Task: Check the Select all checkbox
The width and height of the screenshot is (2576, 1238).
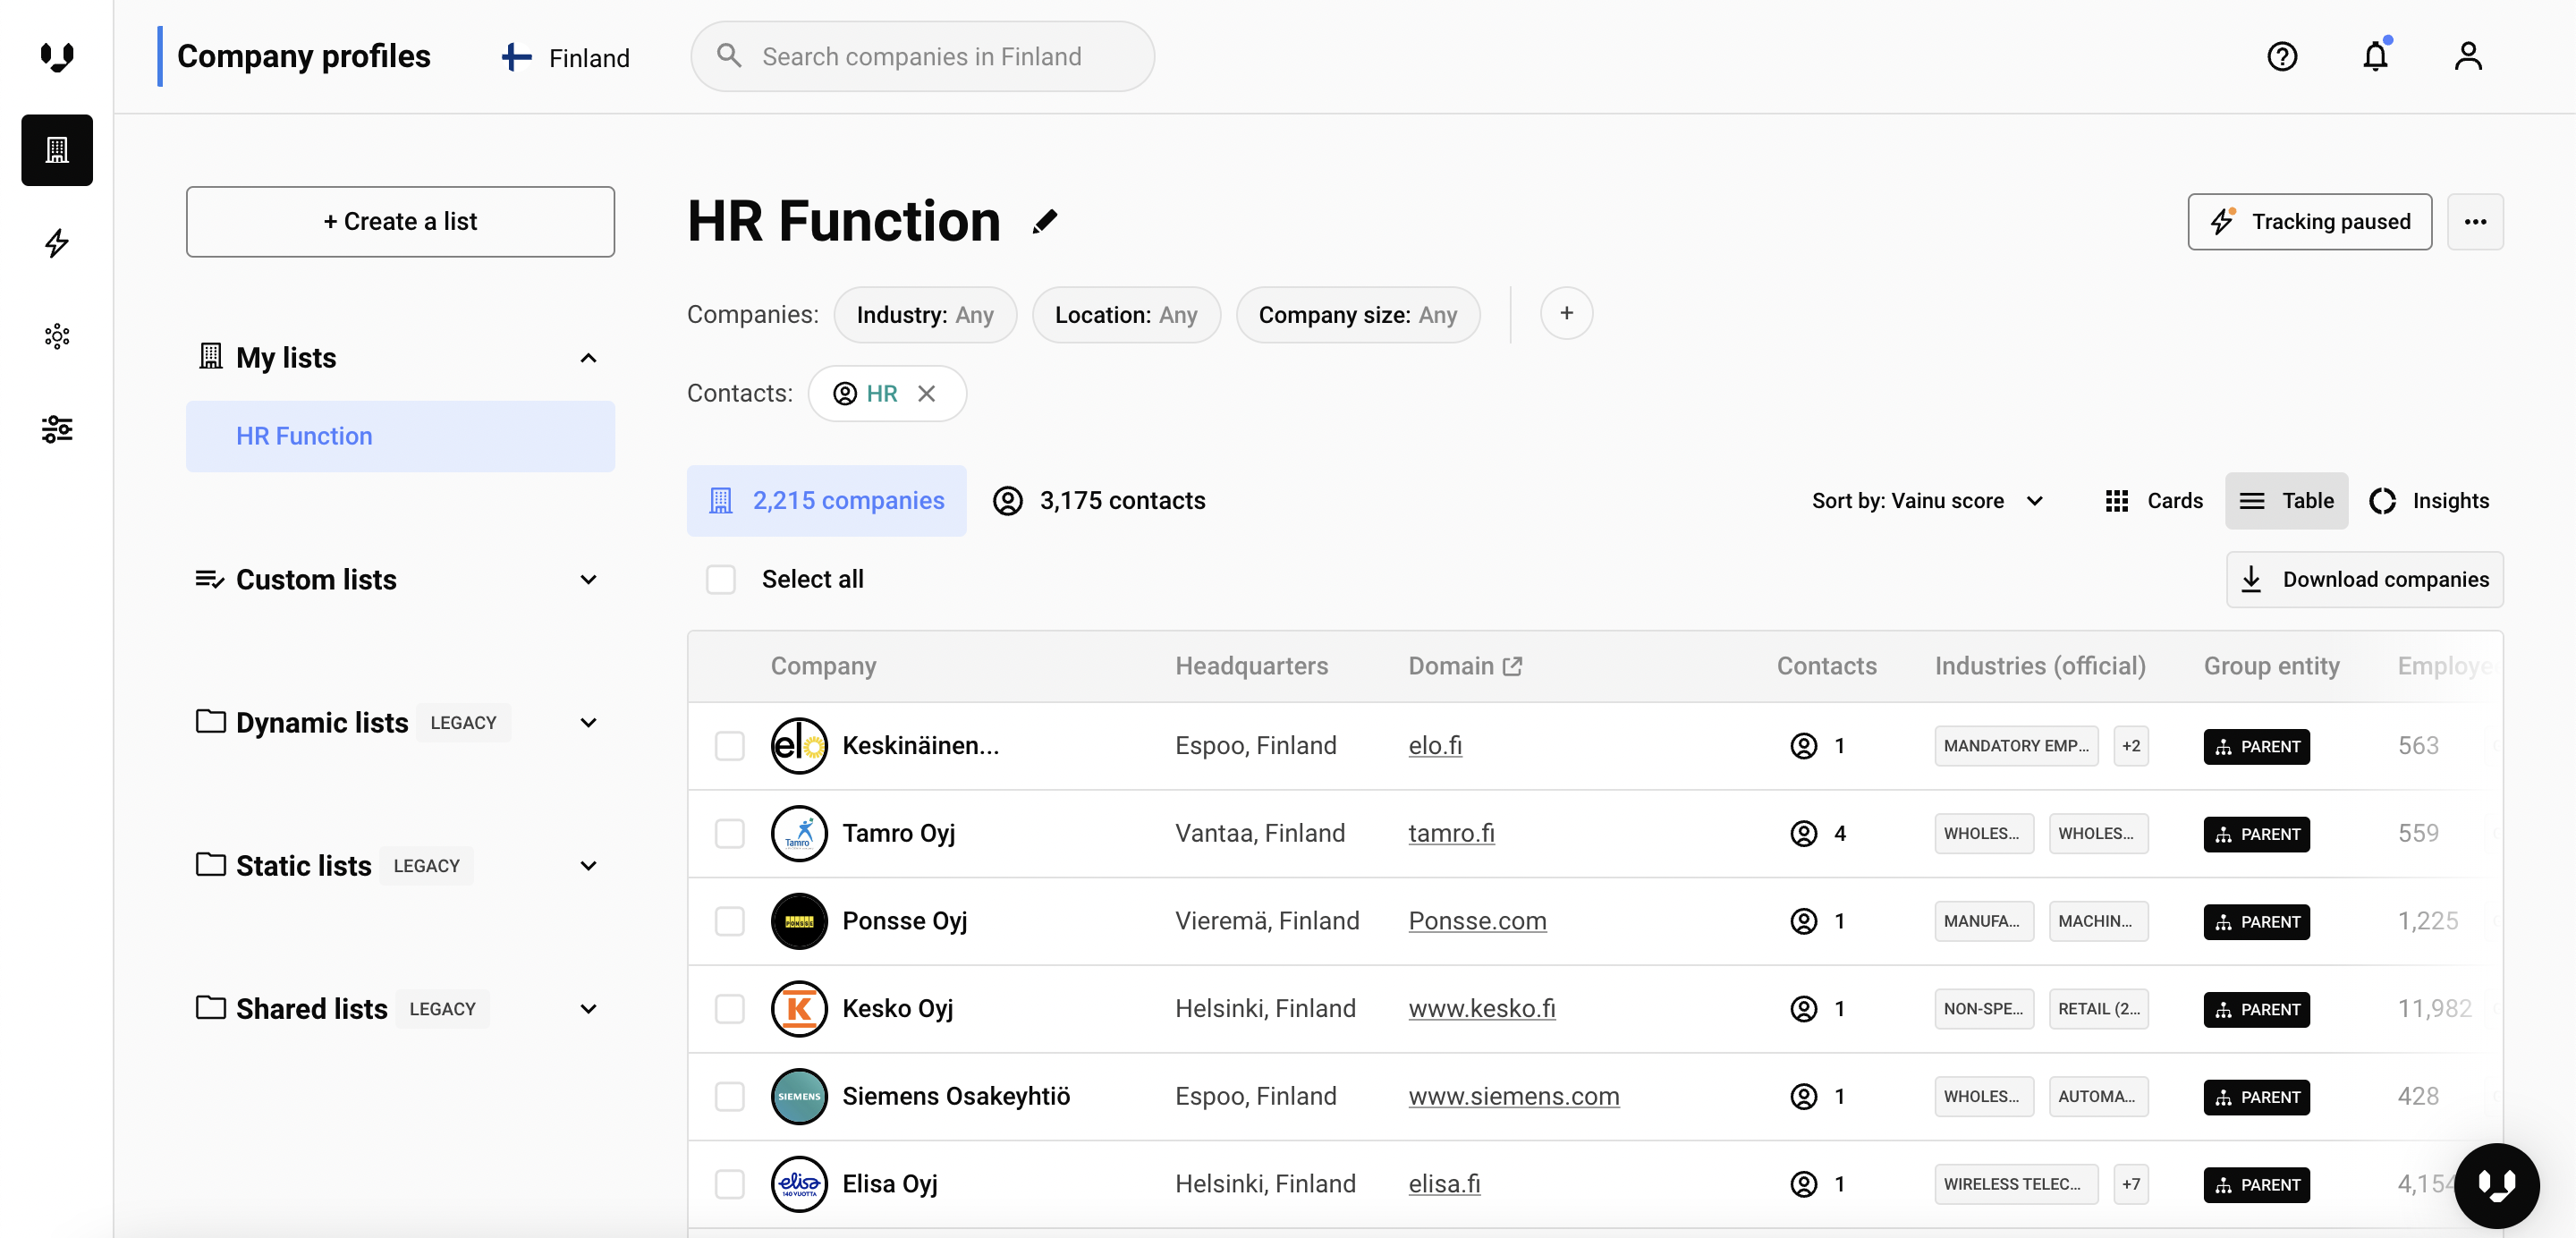Action: point(720,579)
